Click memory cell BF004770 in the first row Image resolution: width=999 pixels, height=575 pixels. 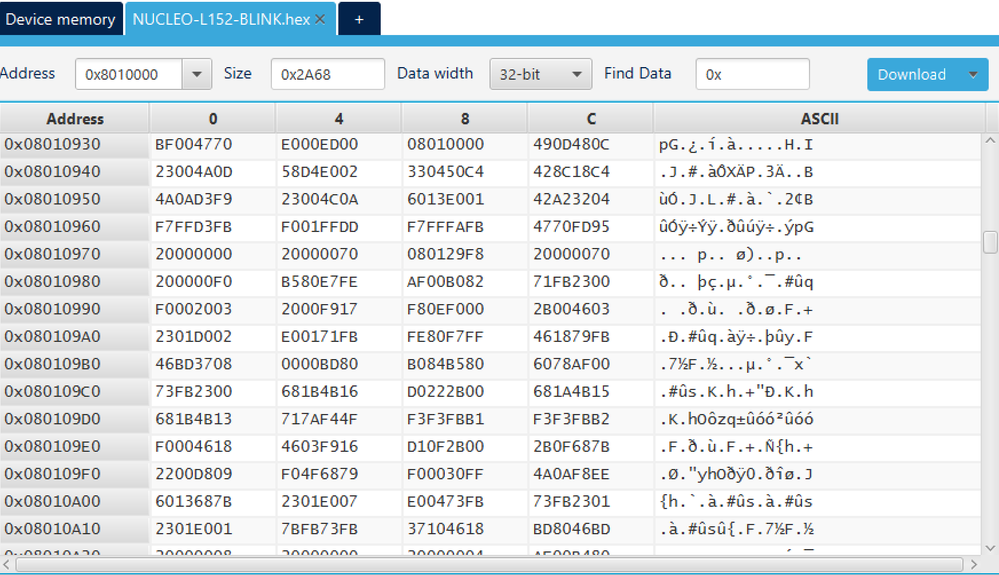click(x=193, y=145)
